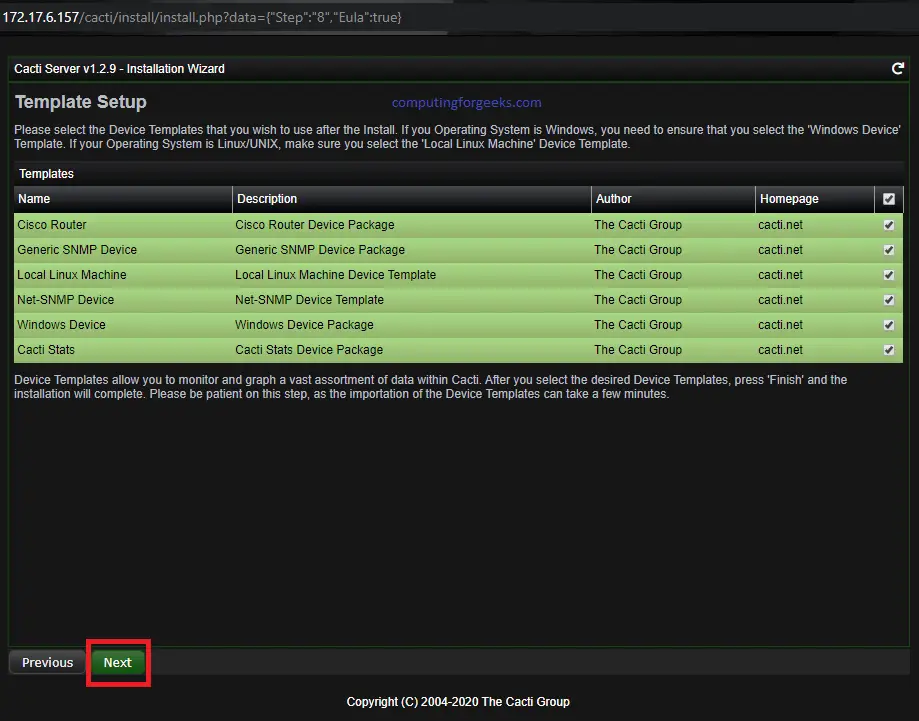The width and height of the screenshot is (919, 721).
Task: Click 'Generic SNMP Device Package' description
Action: tap(320, 250)
